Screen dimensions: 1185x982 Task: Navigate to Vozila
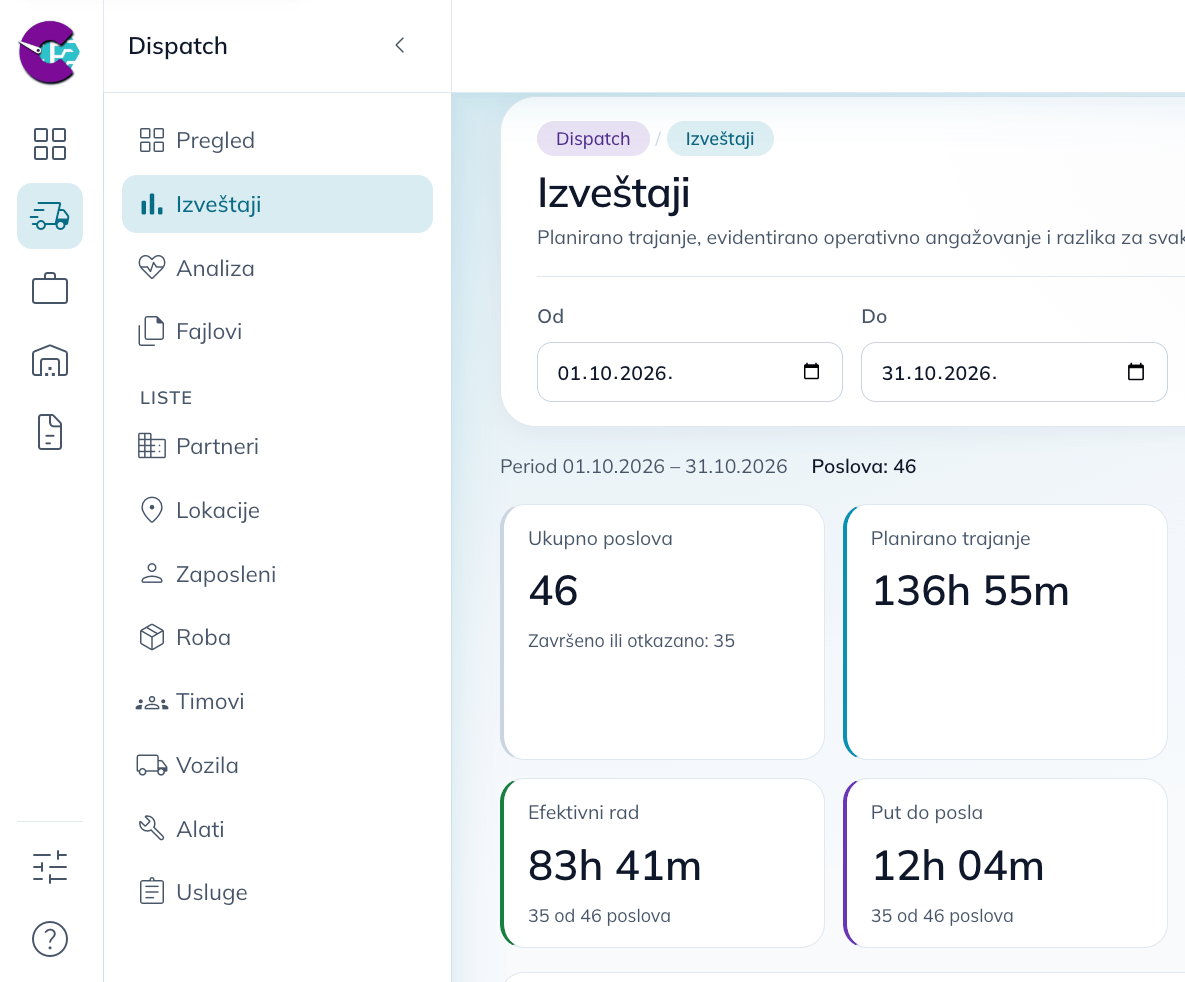(277, 765)
